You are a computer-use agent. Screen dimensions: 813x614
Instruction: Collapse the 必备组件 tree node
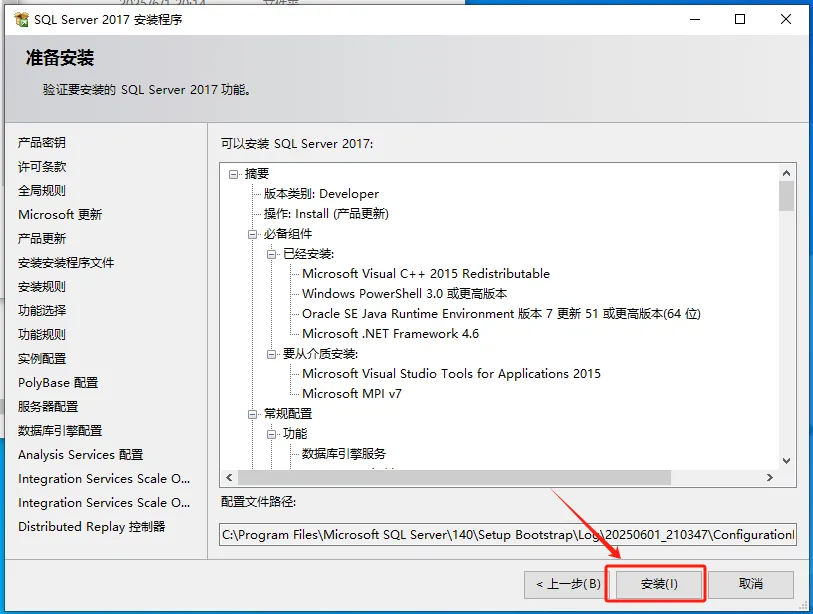click(x=253, y=234)
